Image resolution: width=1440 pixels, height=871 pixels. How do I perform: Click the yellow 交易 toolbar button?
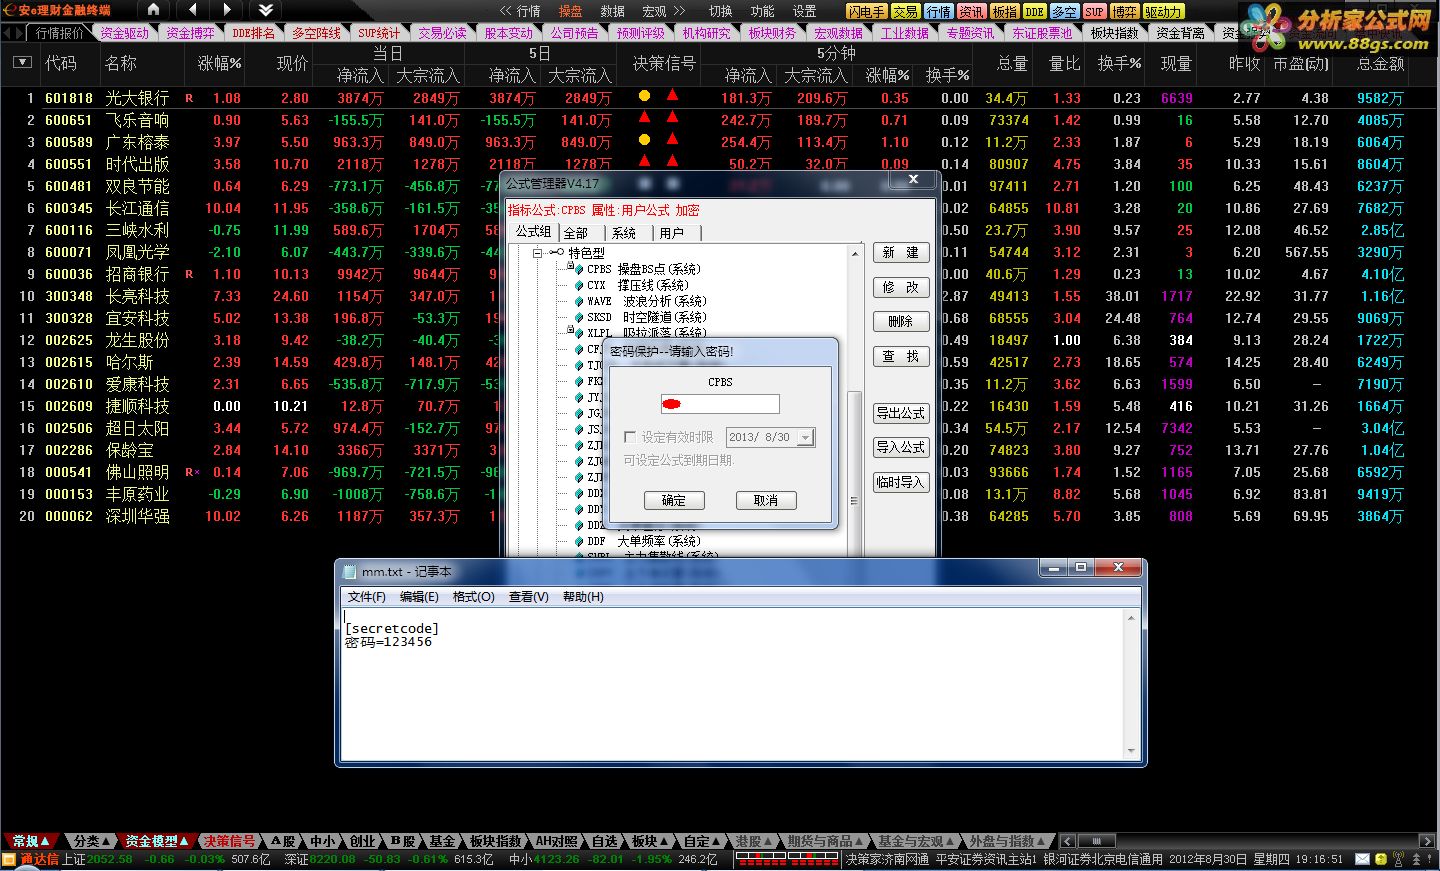[905, 11]
